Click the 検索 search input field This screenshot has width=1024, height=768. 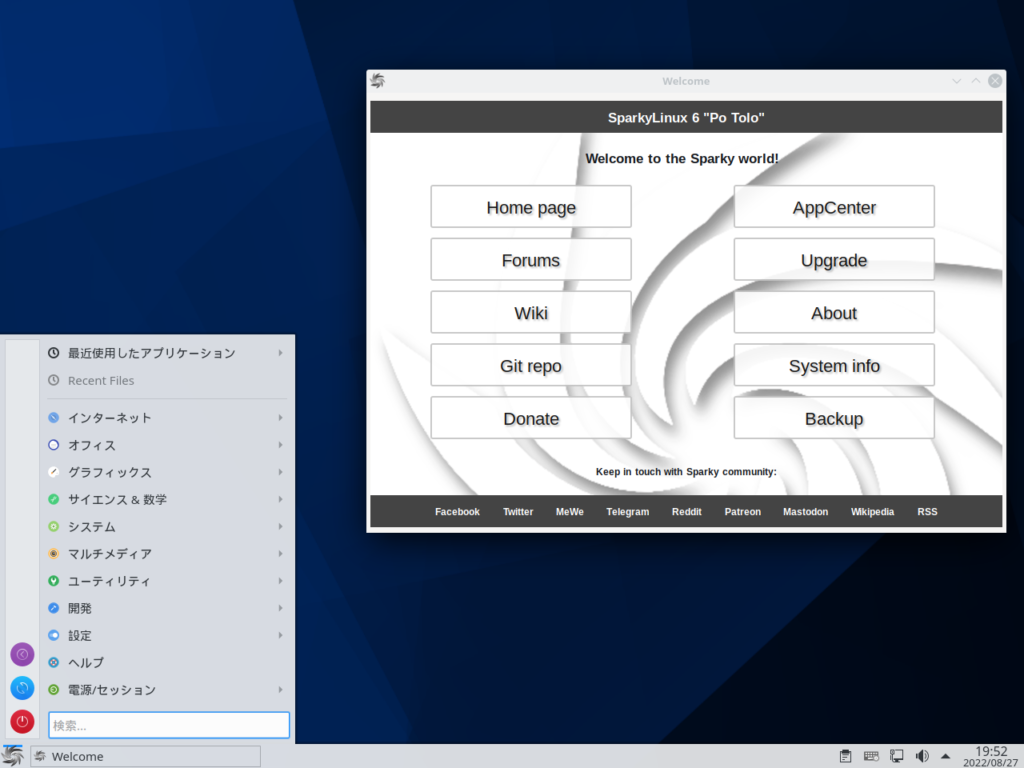pos(168,725)
